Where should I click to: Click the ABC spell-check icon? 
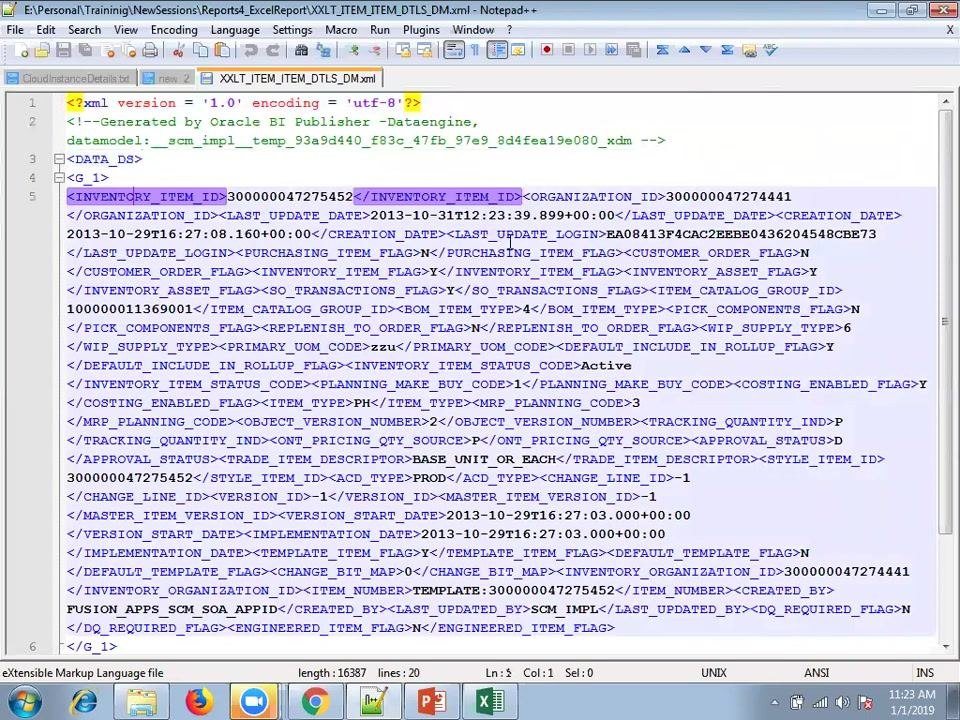(x=770, y=50)
